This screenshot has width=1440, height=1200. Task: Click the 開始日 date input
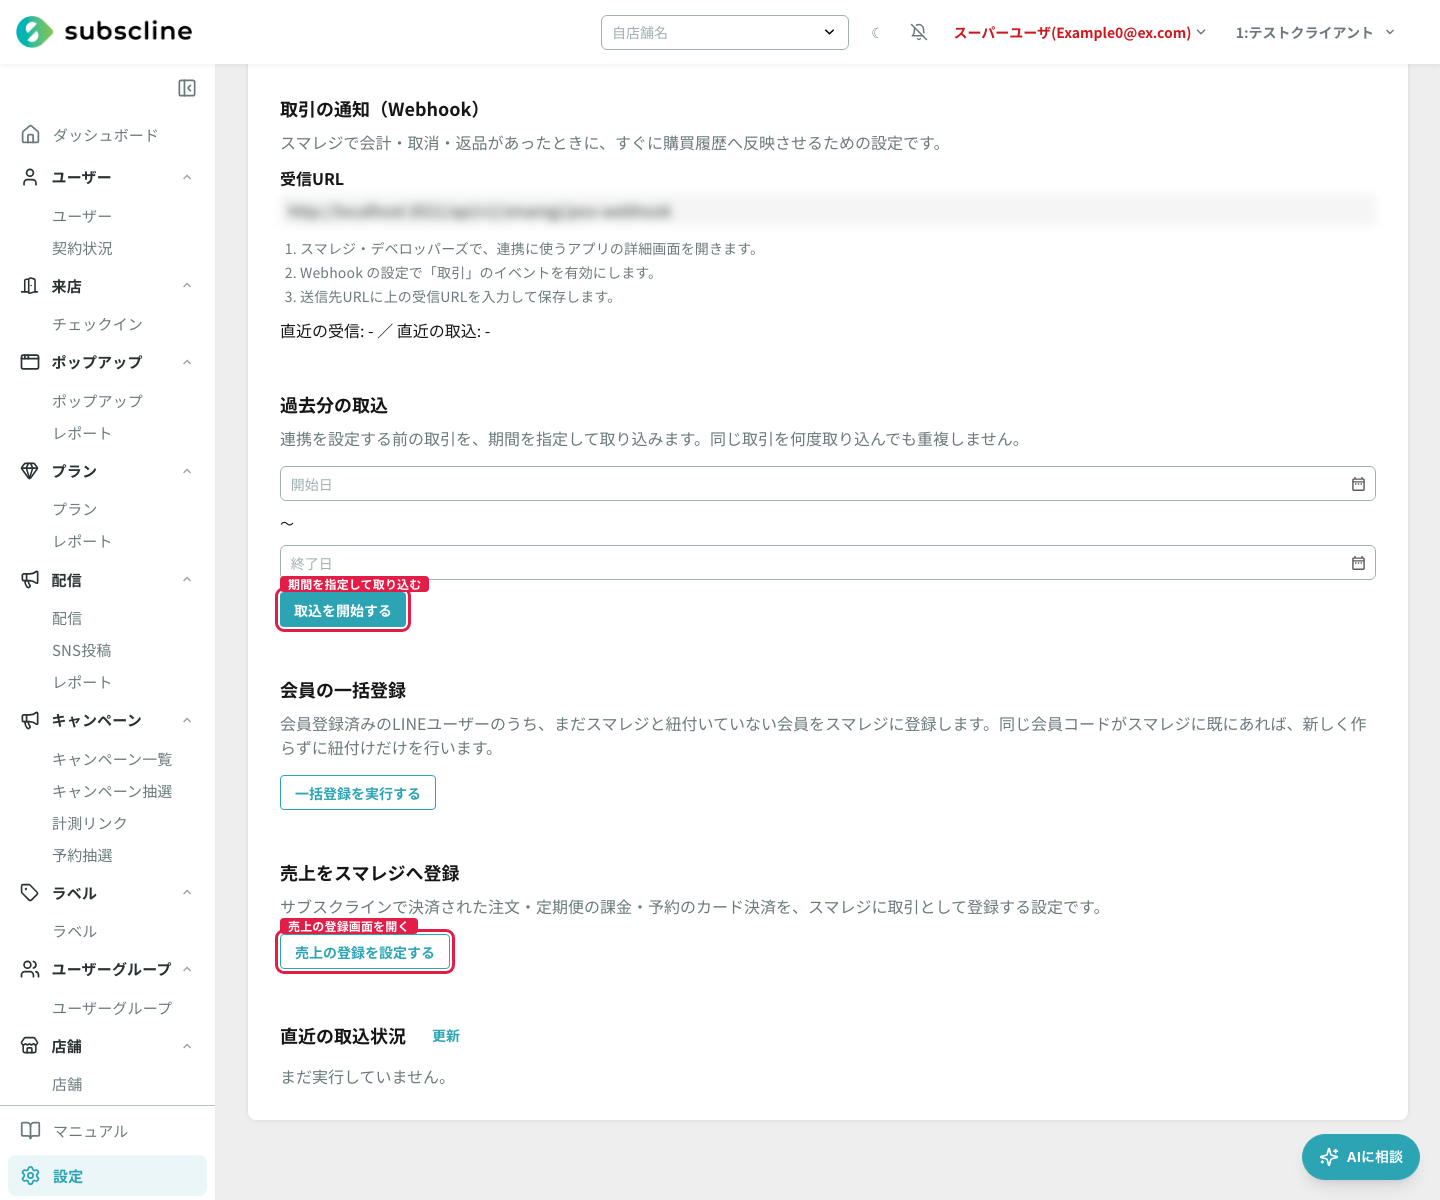[x=828, y=484]
